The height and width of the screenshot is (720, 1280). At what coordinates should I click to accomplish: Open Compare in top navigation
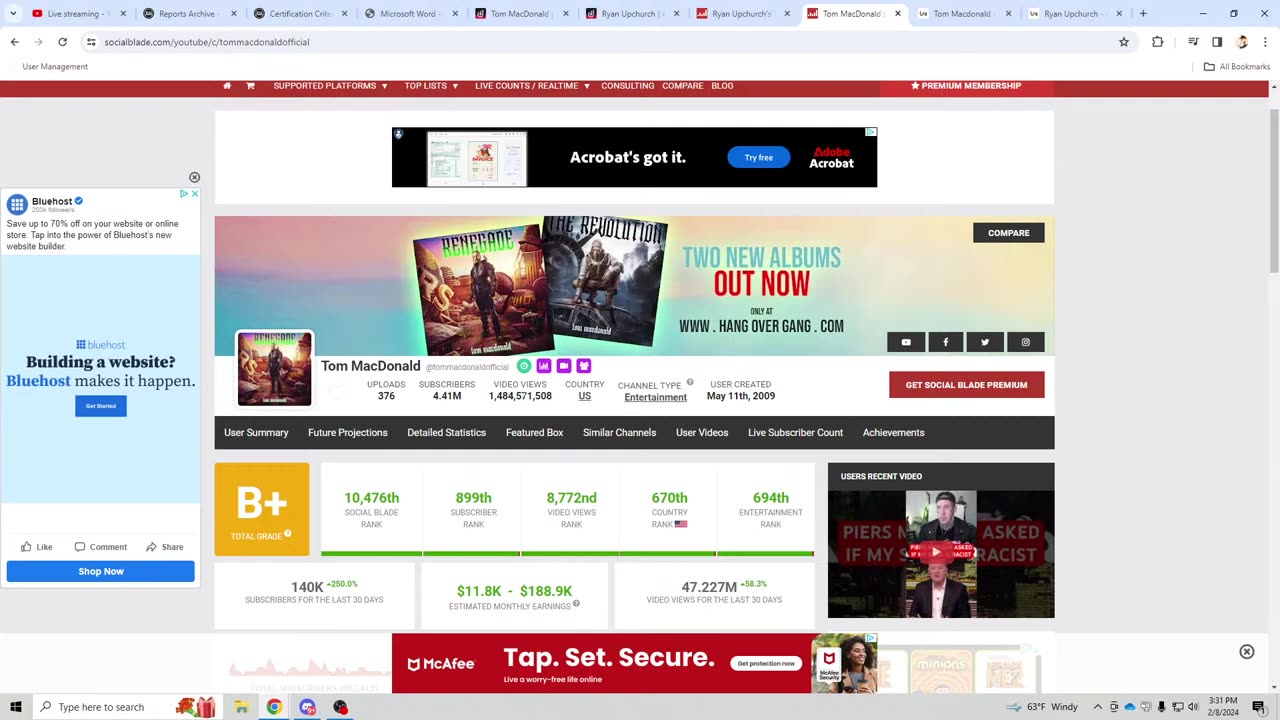click(682, 86)
